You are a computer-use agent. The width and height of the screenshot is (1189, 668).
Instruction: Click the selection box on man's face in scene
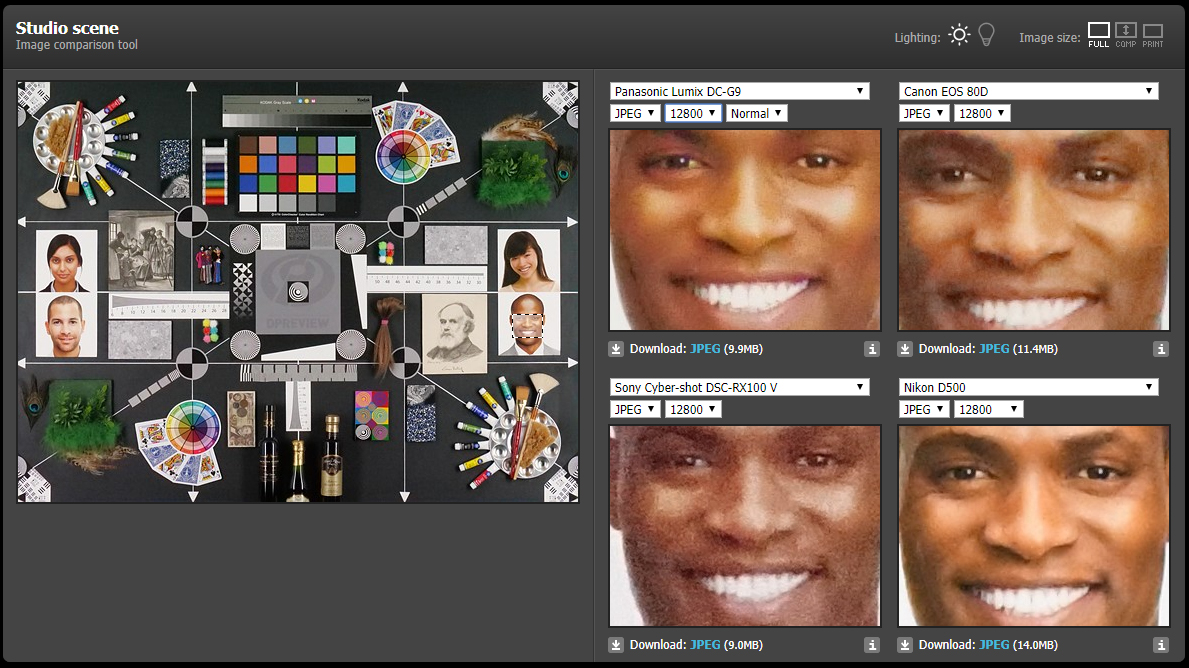[527, 326]
